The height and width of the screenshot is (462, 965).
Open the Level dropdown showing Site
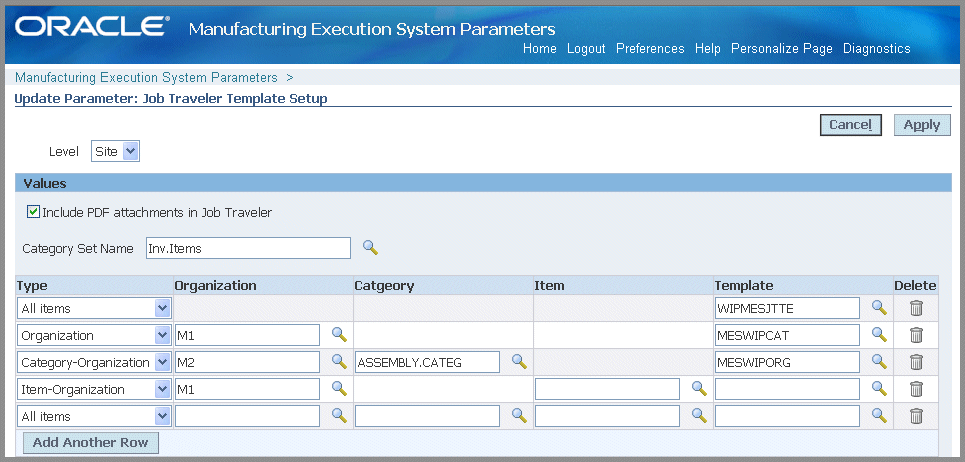pos(116,151)
